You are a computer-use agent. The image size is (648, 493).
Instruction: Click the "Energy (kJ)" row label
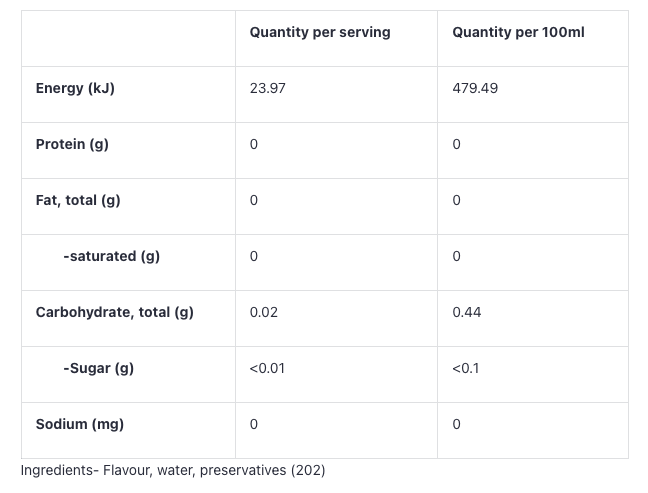point(75,88)
